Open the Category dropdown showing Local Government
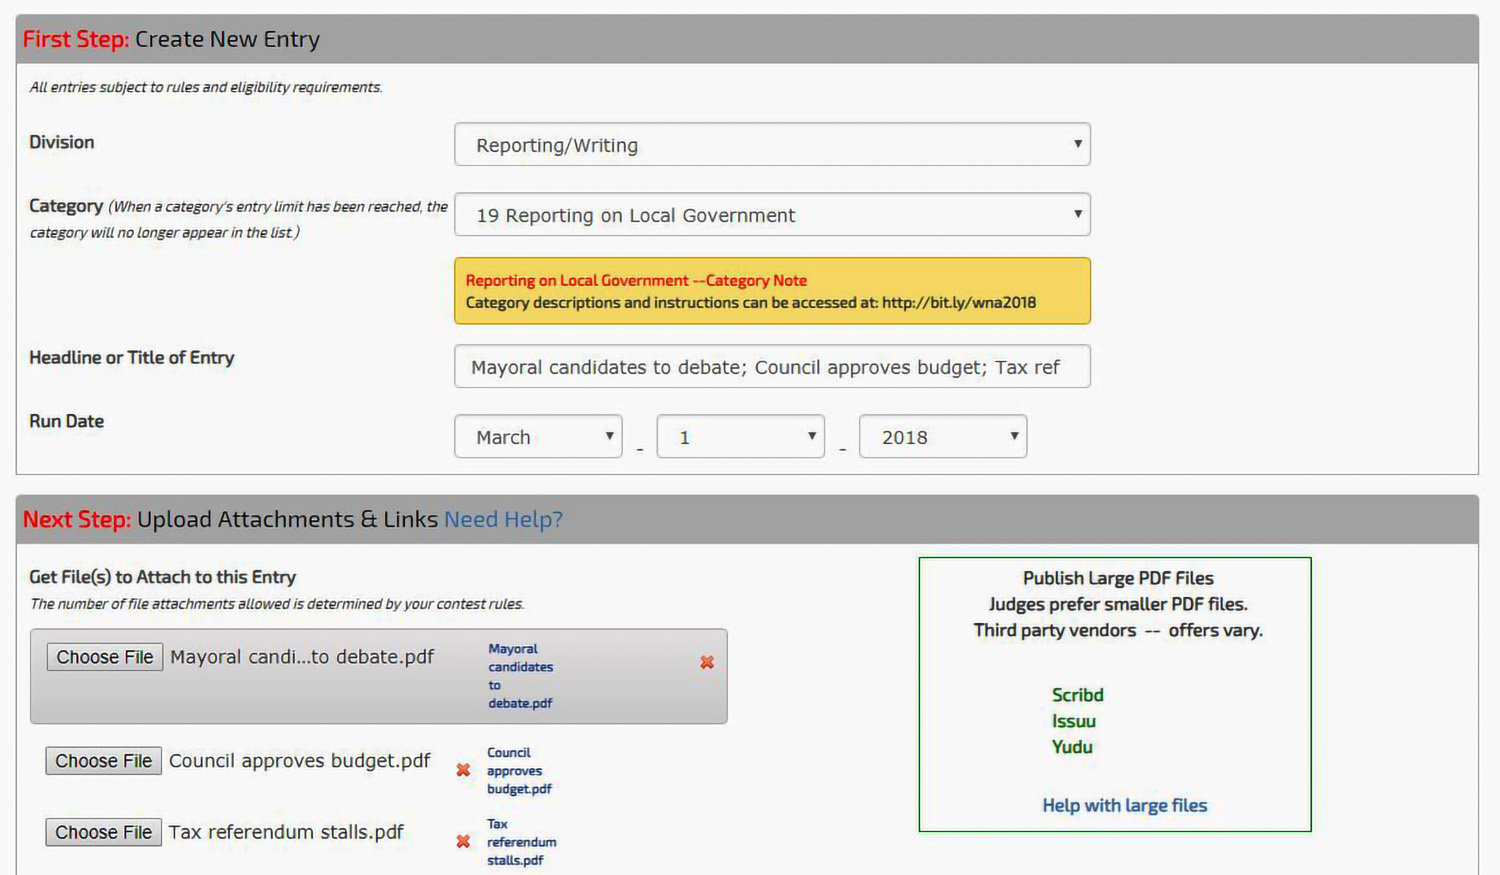The width and height of the screenshot is (1500, 875). pyautogui.click(x=772, y=214)
